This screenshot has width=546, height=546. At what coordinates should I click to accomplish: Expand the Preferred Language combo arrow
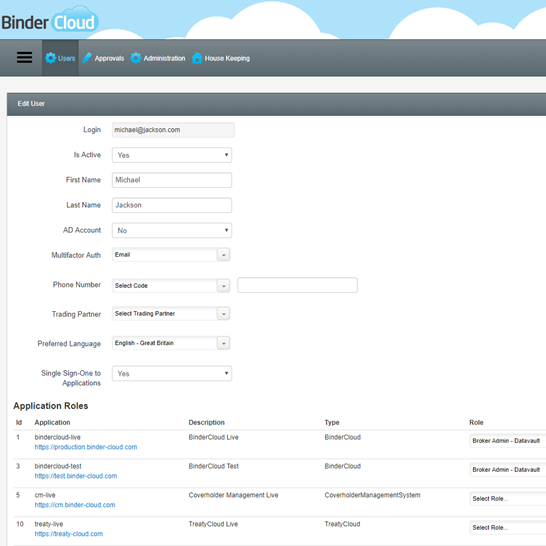click(x=224, y=343)
